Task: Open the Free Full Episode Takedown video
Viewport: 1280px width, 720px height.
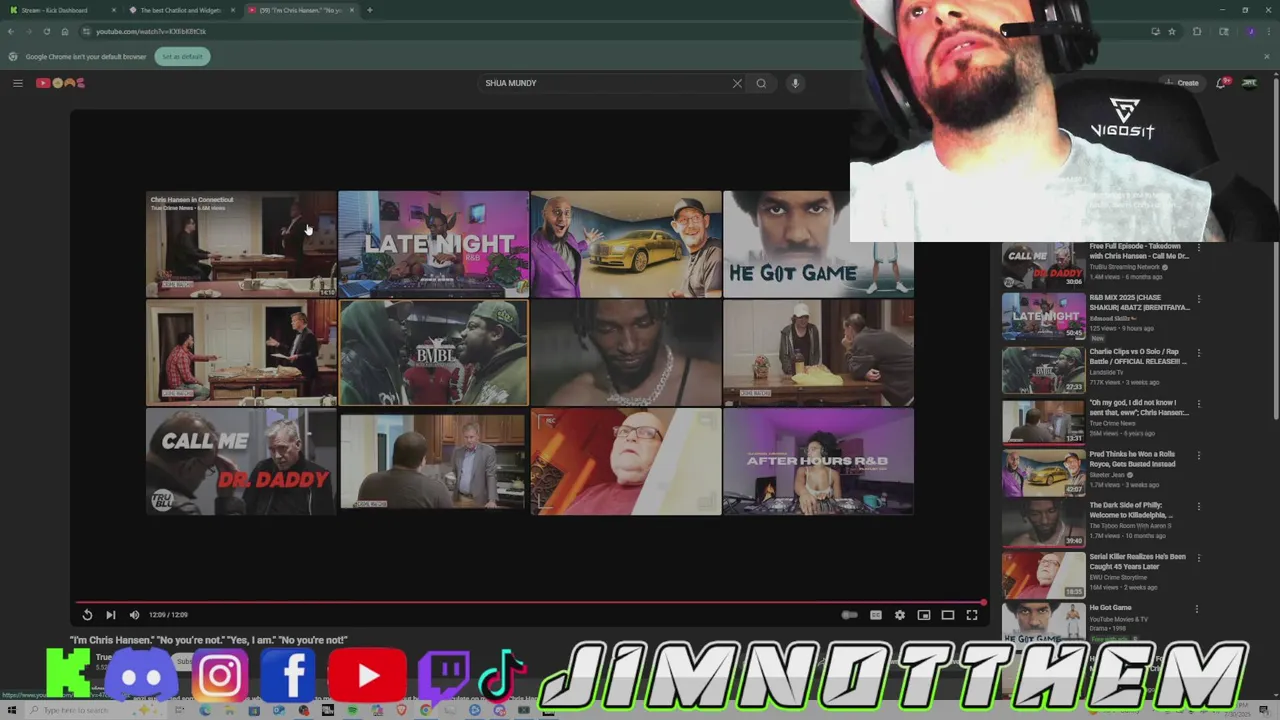Action: (1139, 251)
